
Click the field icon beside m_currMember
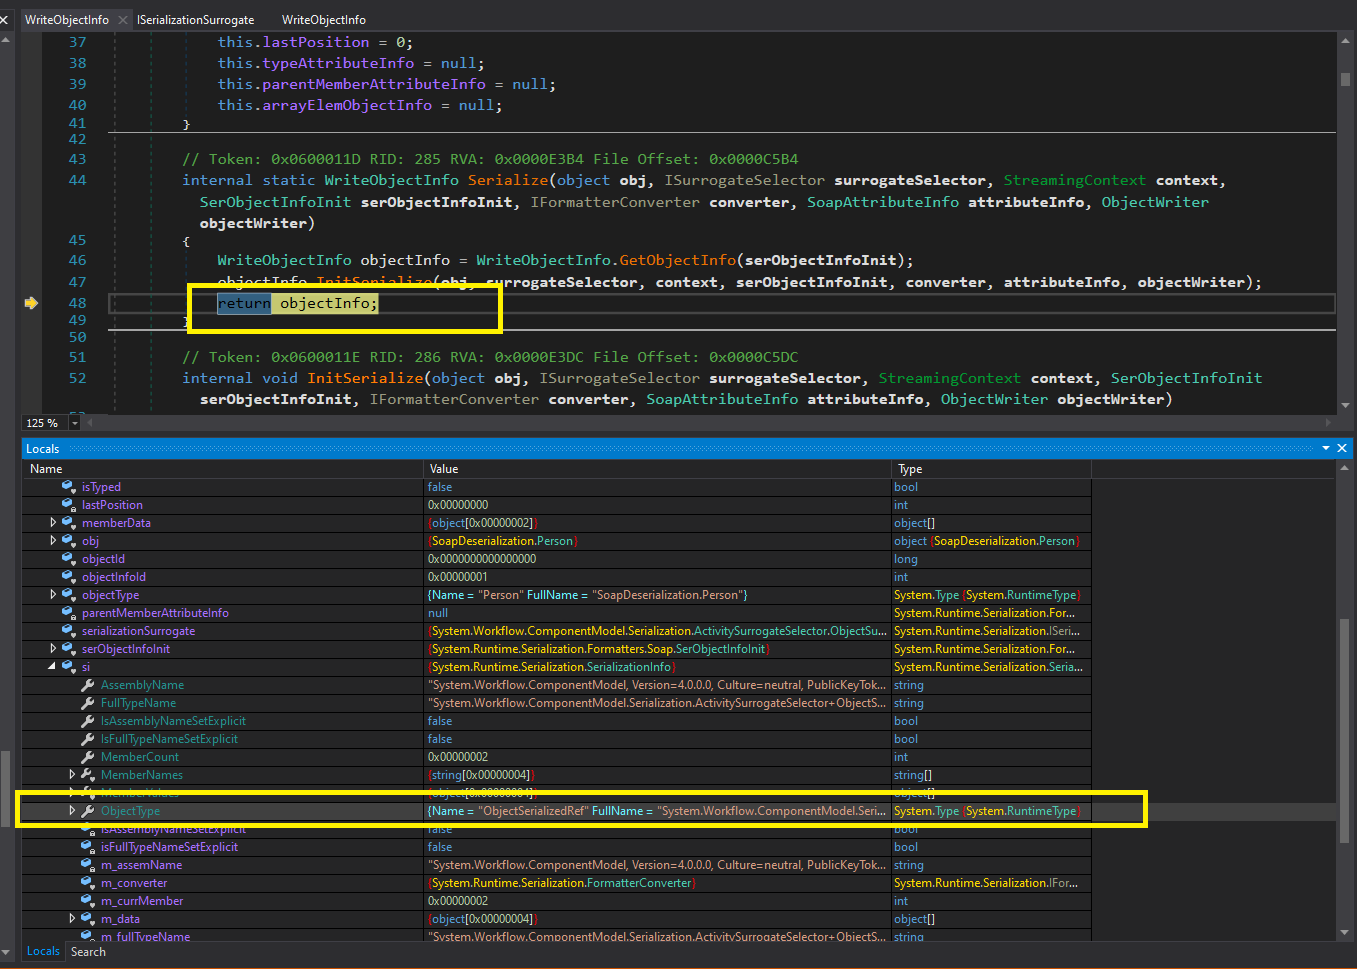coord(88,901)
